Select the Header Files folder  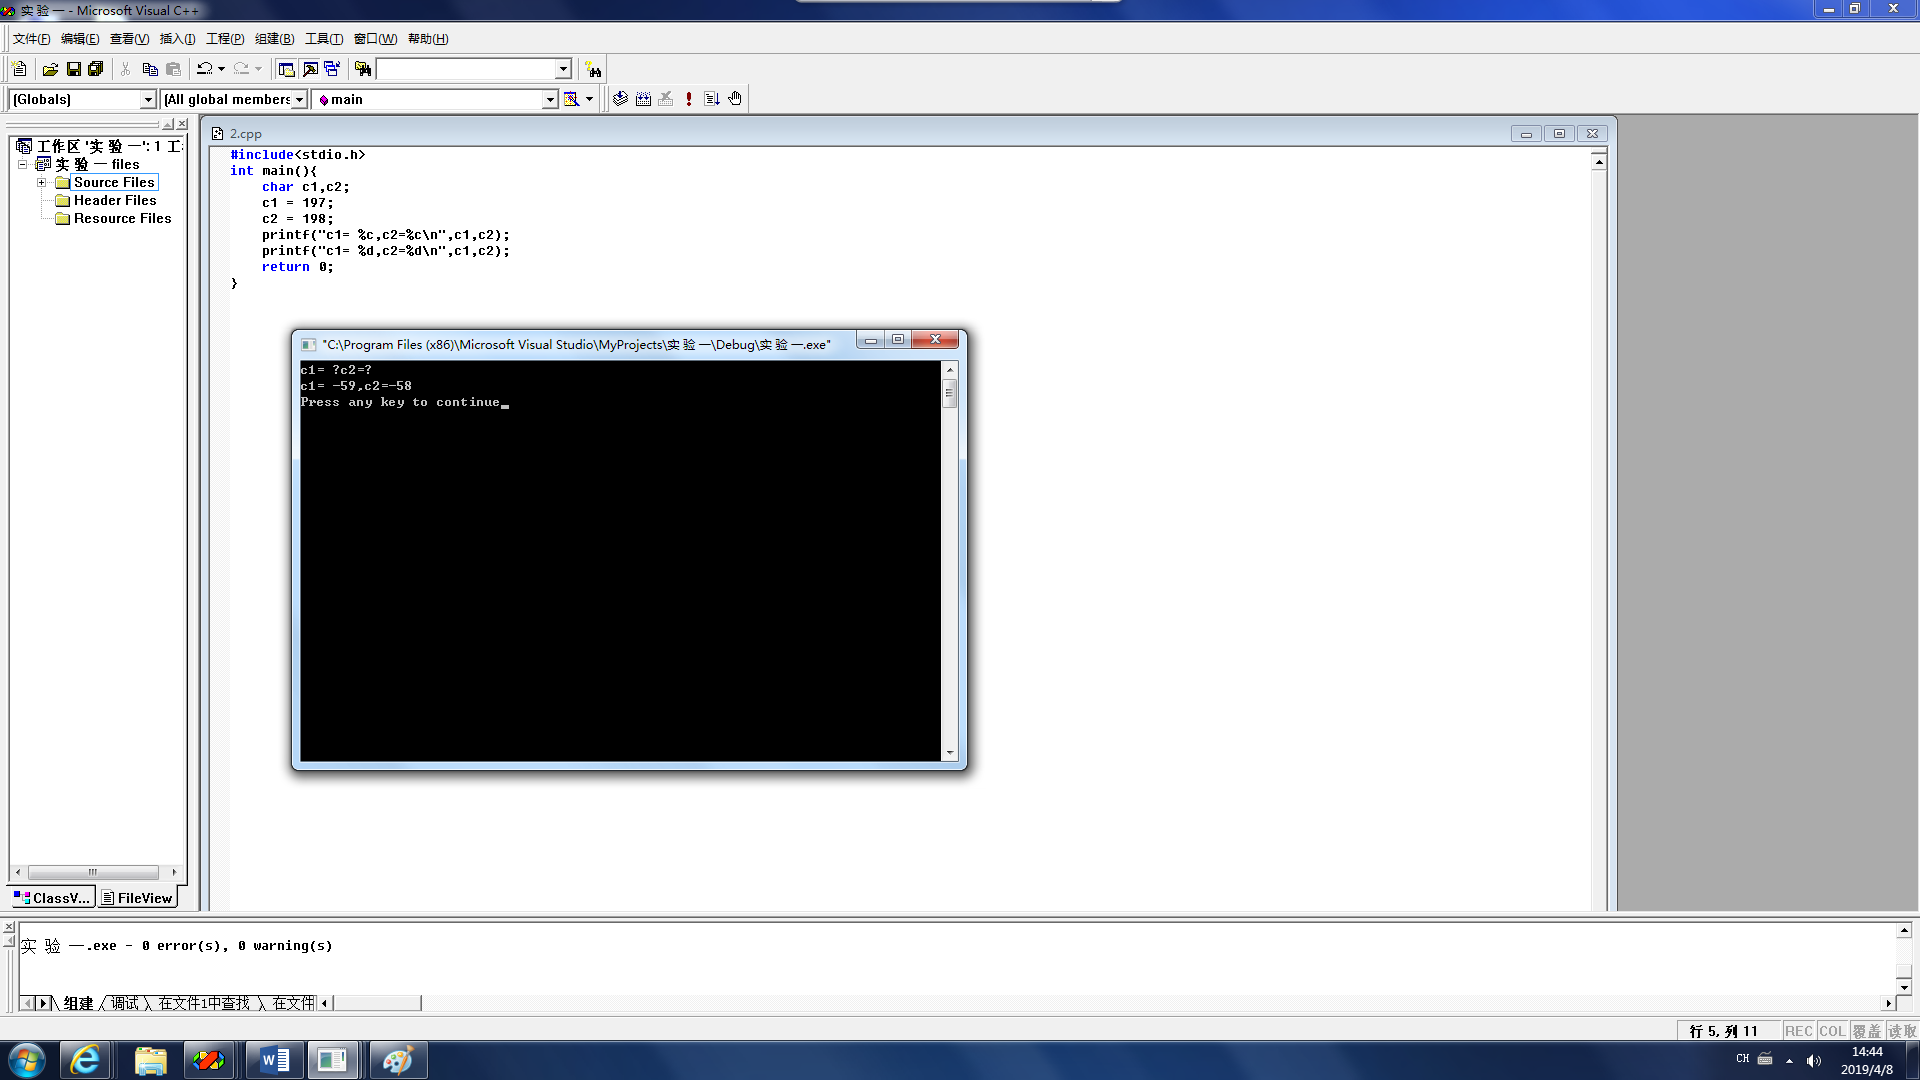[114, 200]
